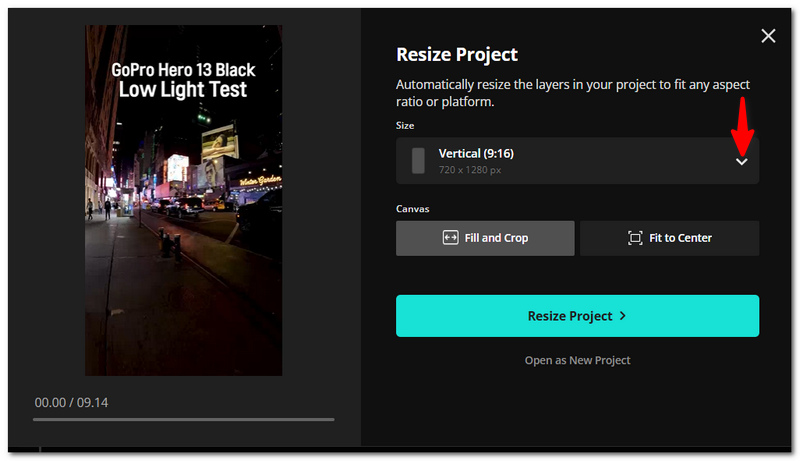
Task: Click the vertical aspect ratio rectangle icon
Action: click(418, 161)
